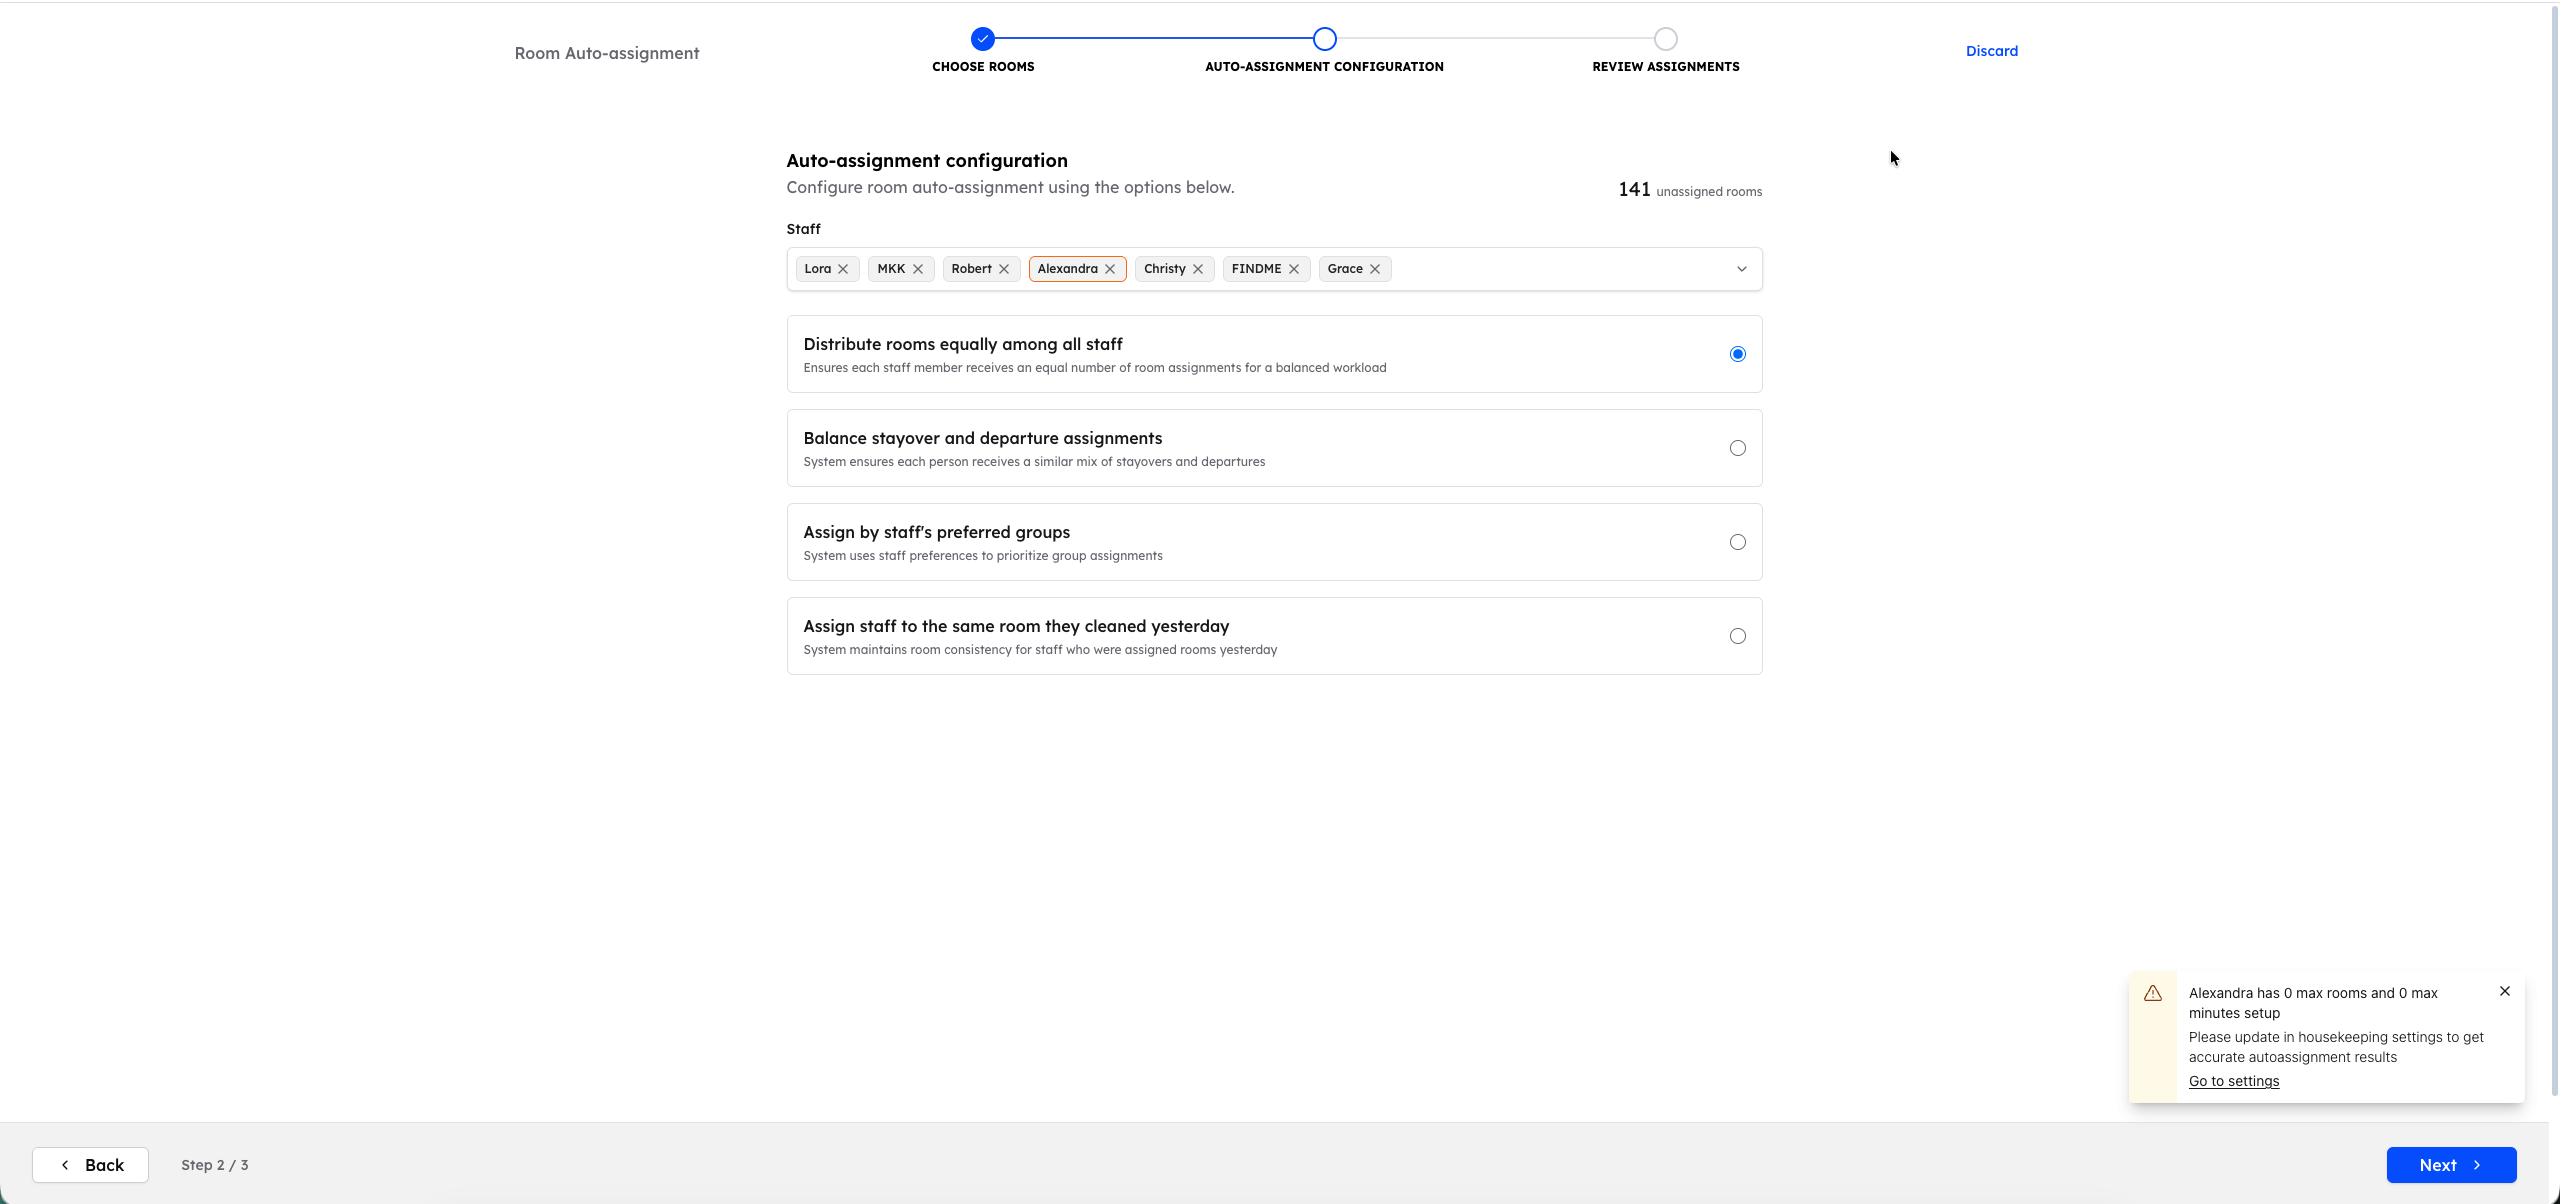Go to Choose Rooms step
This screenshot has height=1204, width=2560.
click(x=983, y=39)
